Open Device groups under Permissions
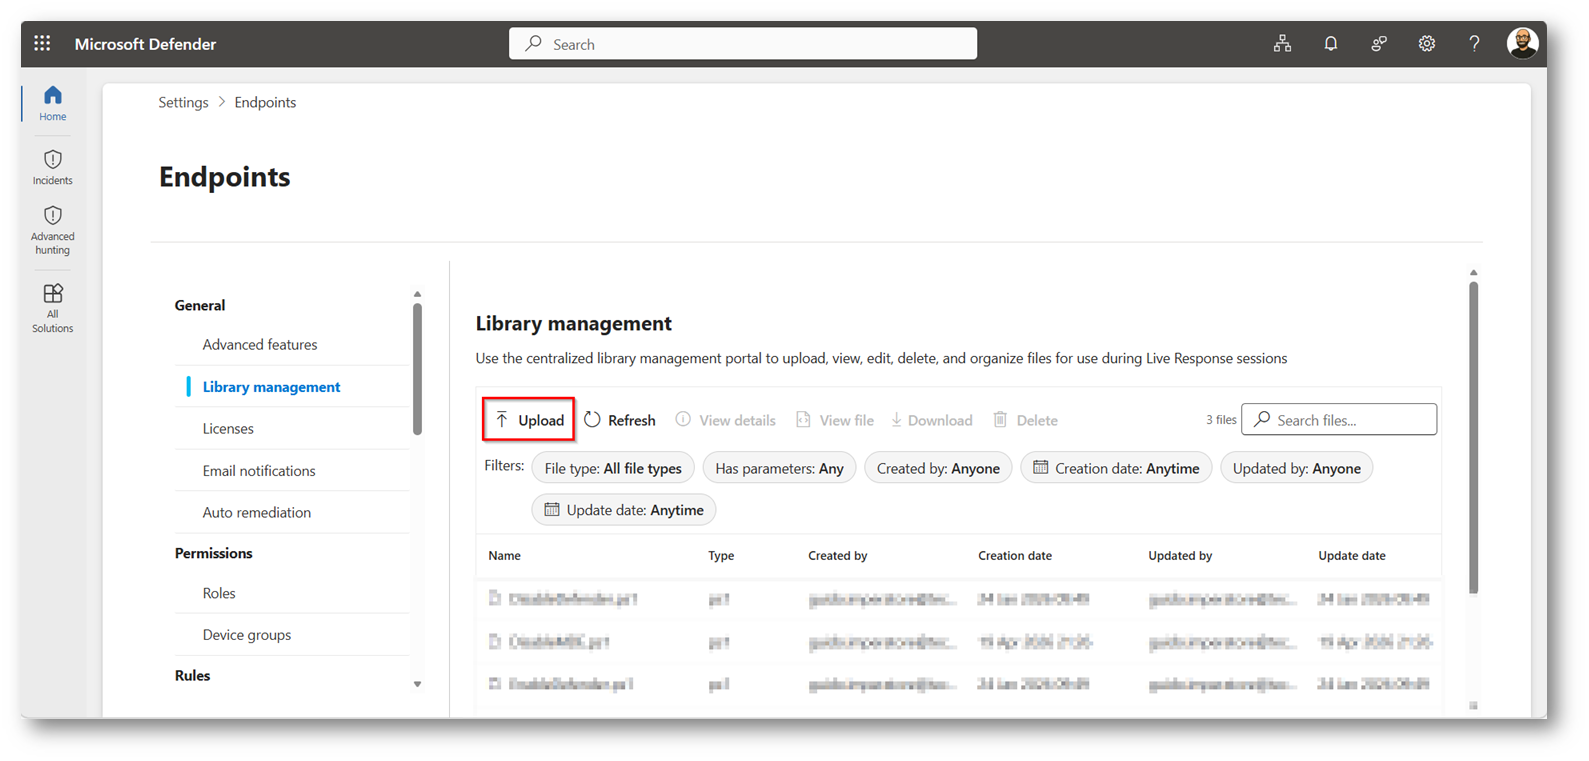The width and height of the screenshot is (1589, 761). click(x=247, y=634)
